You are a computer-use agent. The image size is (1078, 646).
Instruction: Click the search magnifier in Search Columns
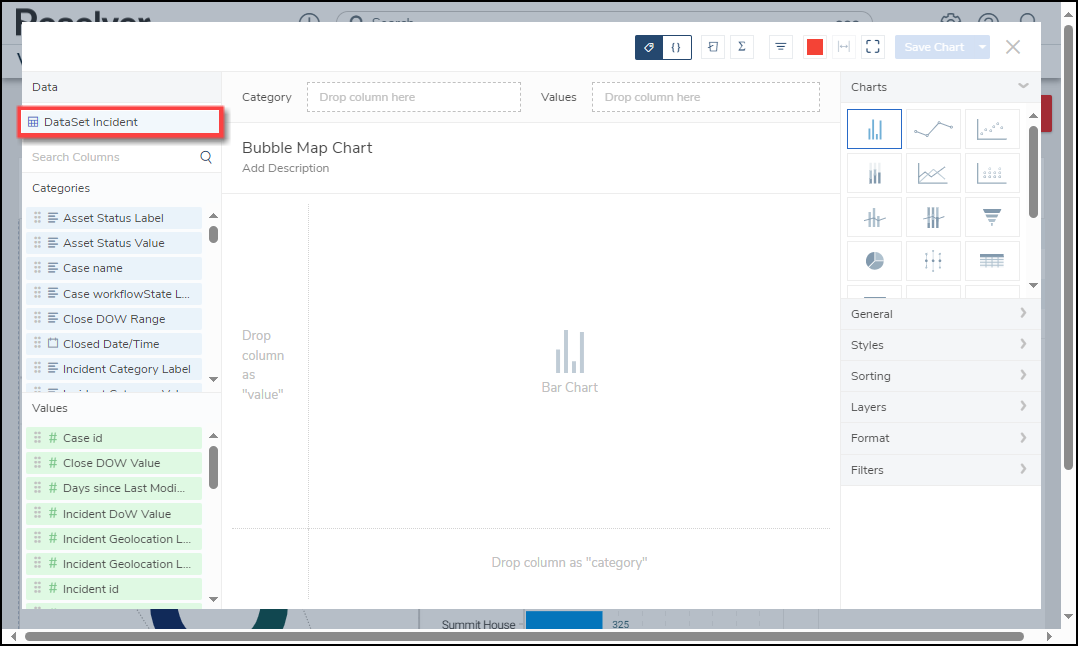pyautogui.click(x=206, y=157)
